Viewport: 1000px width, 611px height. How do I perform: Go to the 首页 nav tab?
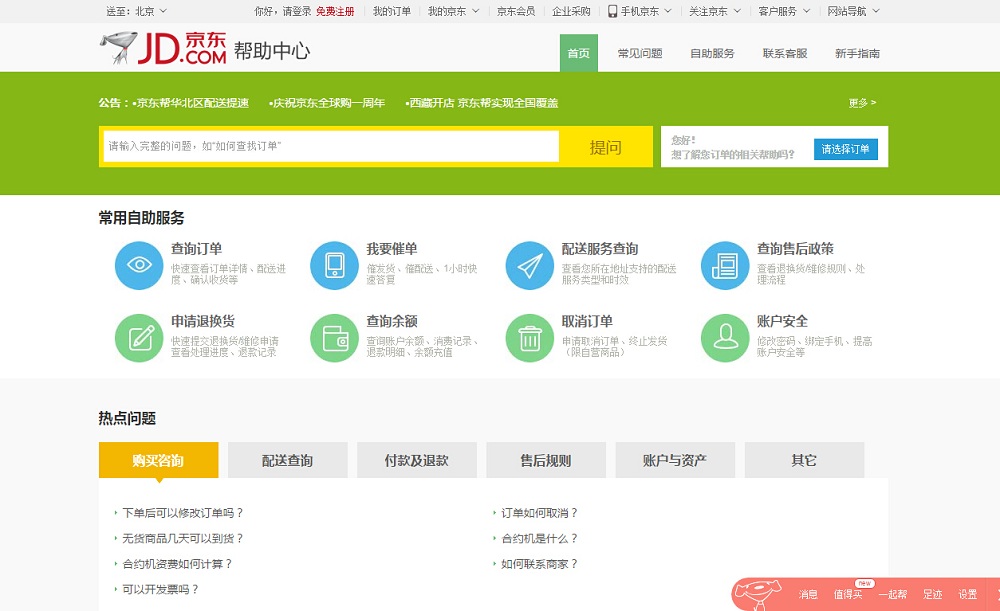pos(579,53)
